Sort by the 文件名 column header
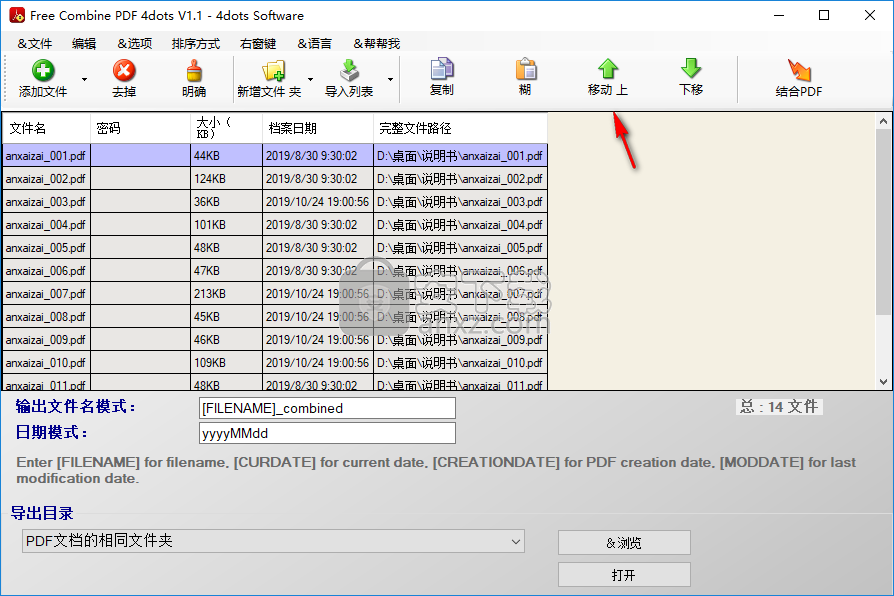 pyautogui.click(x=47, y=128)
